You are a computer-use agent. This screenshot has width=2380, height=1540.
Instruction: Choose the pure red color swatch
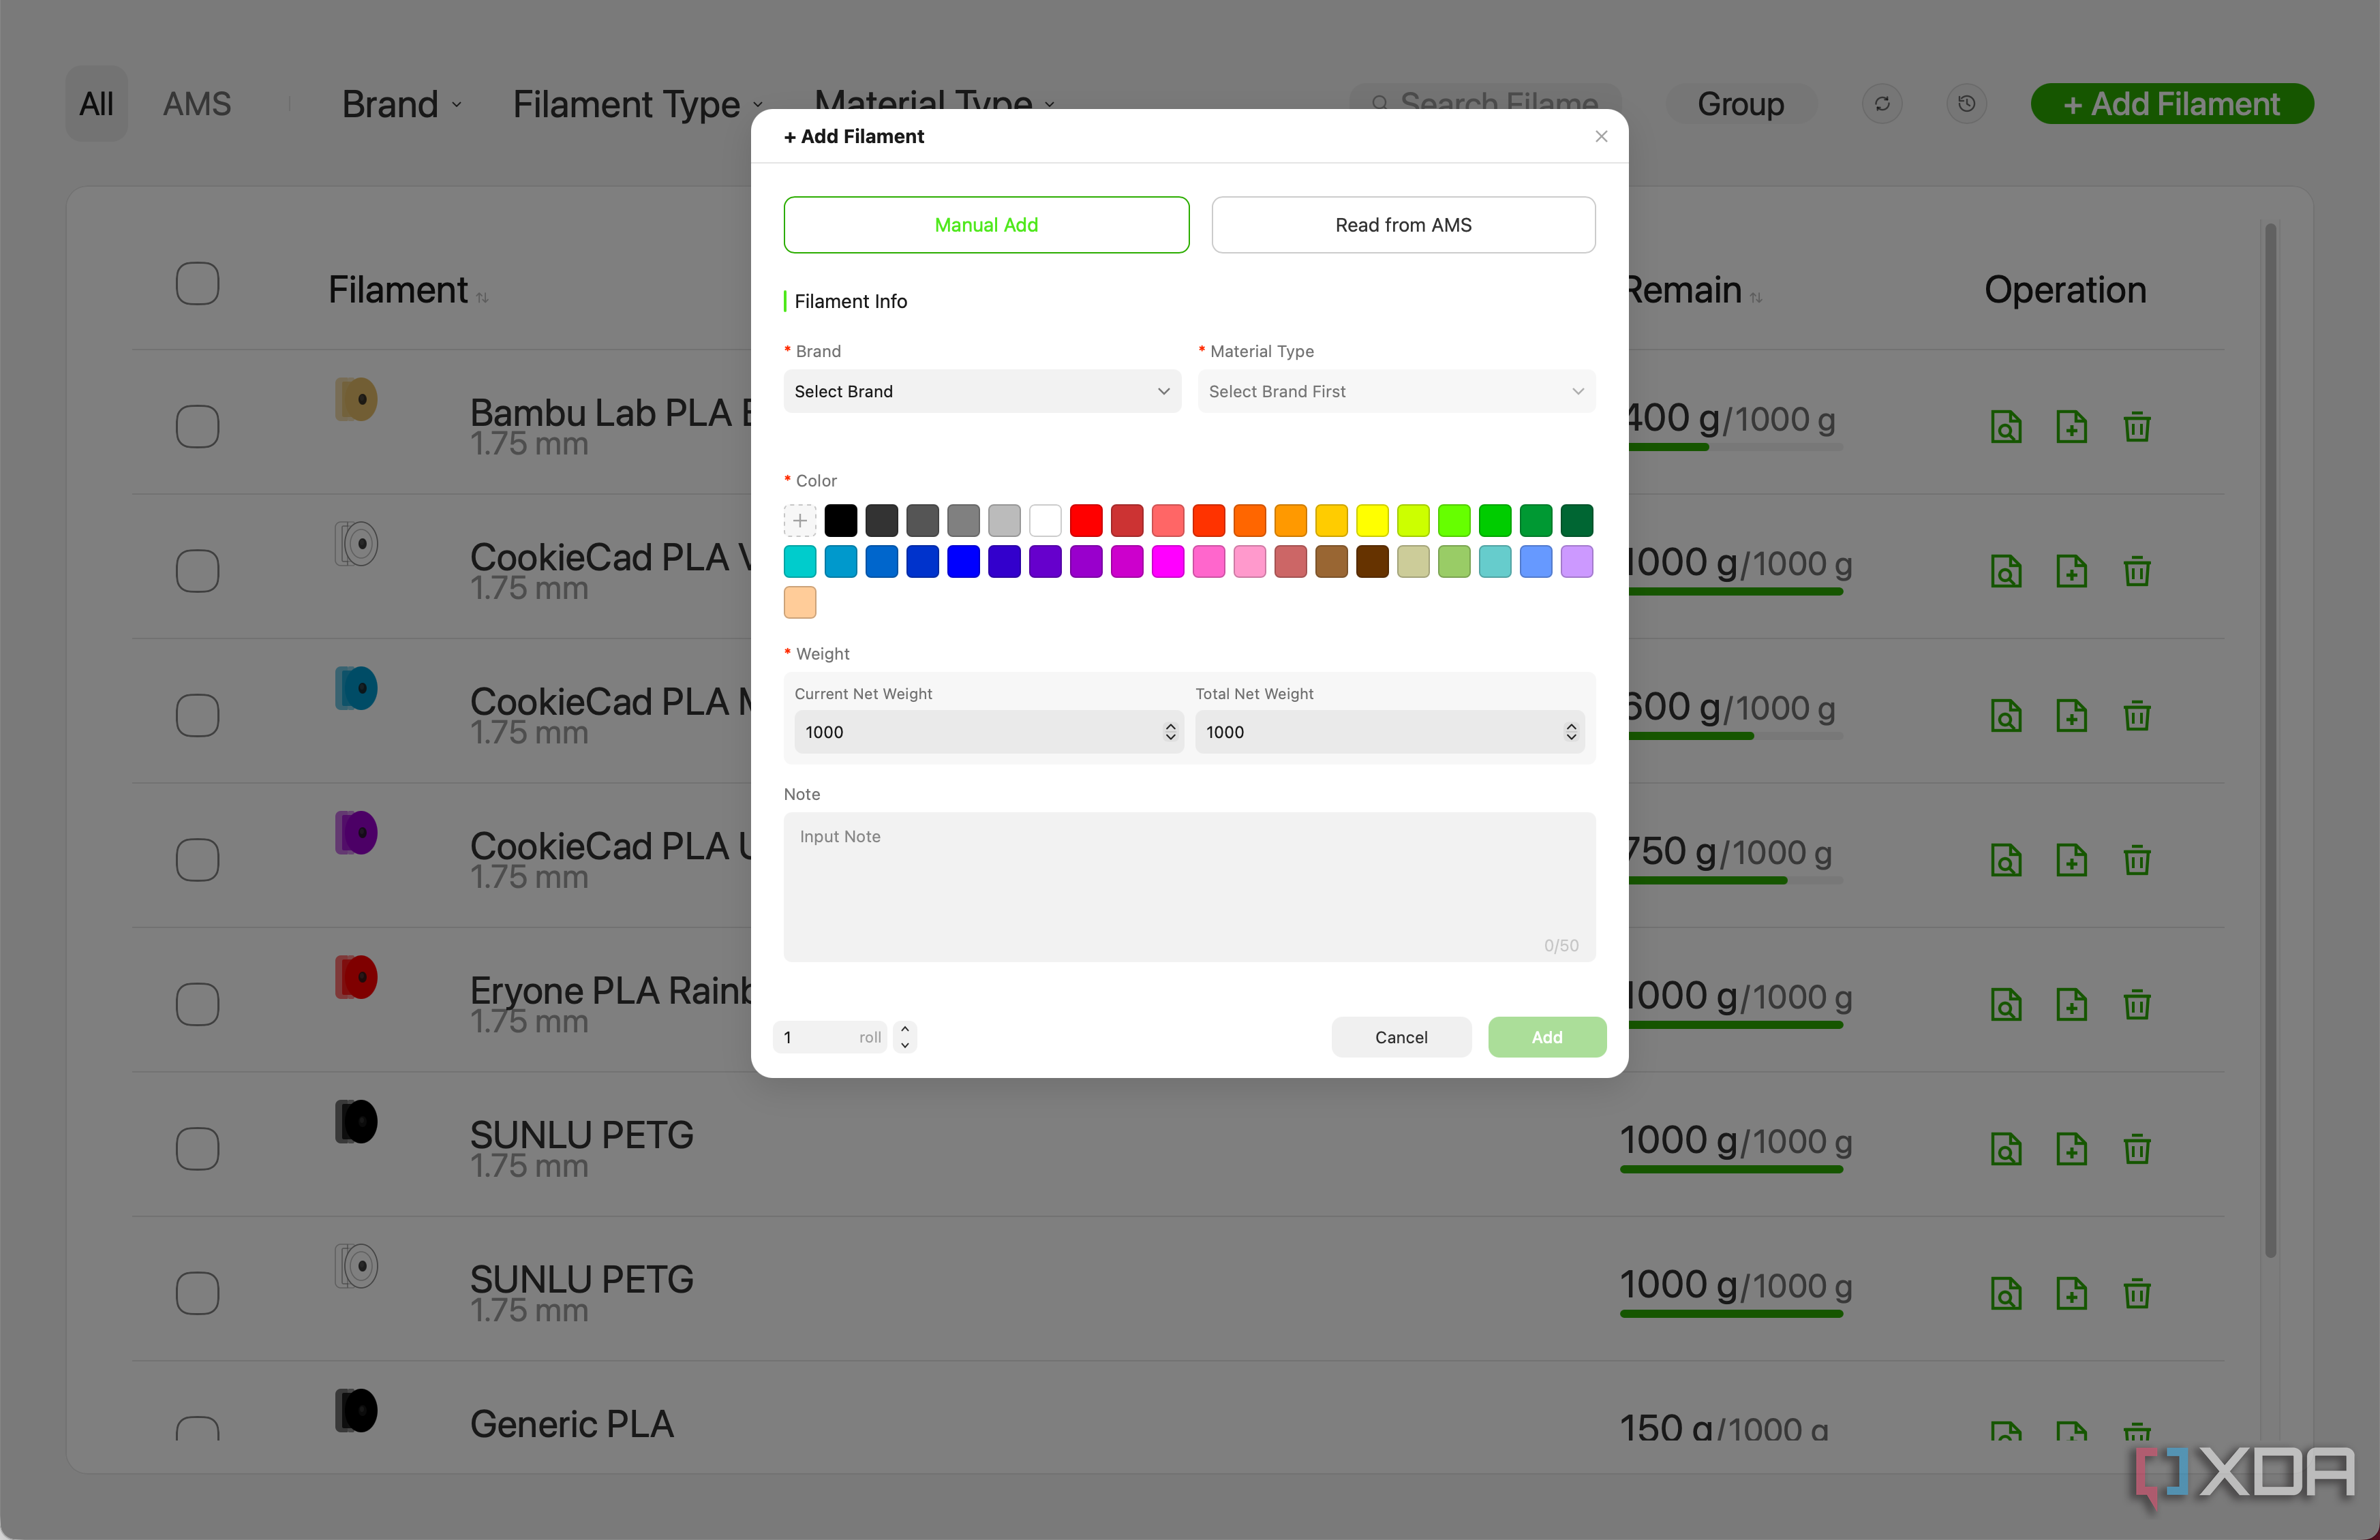(x=1086, y=520)
